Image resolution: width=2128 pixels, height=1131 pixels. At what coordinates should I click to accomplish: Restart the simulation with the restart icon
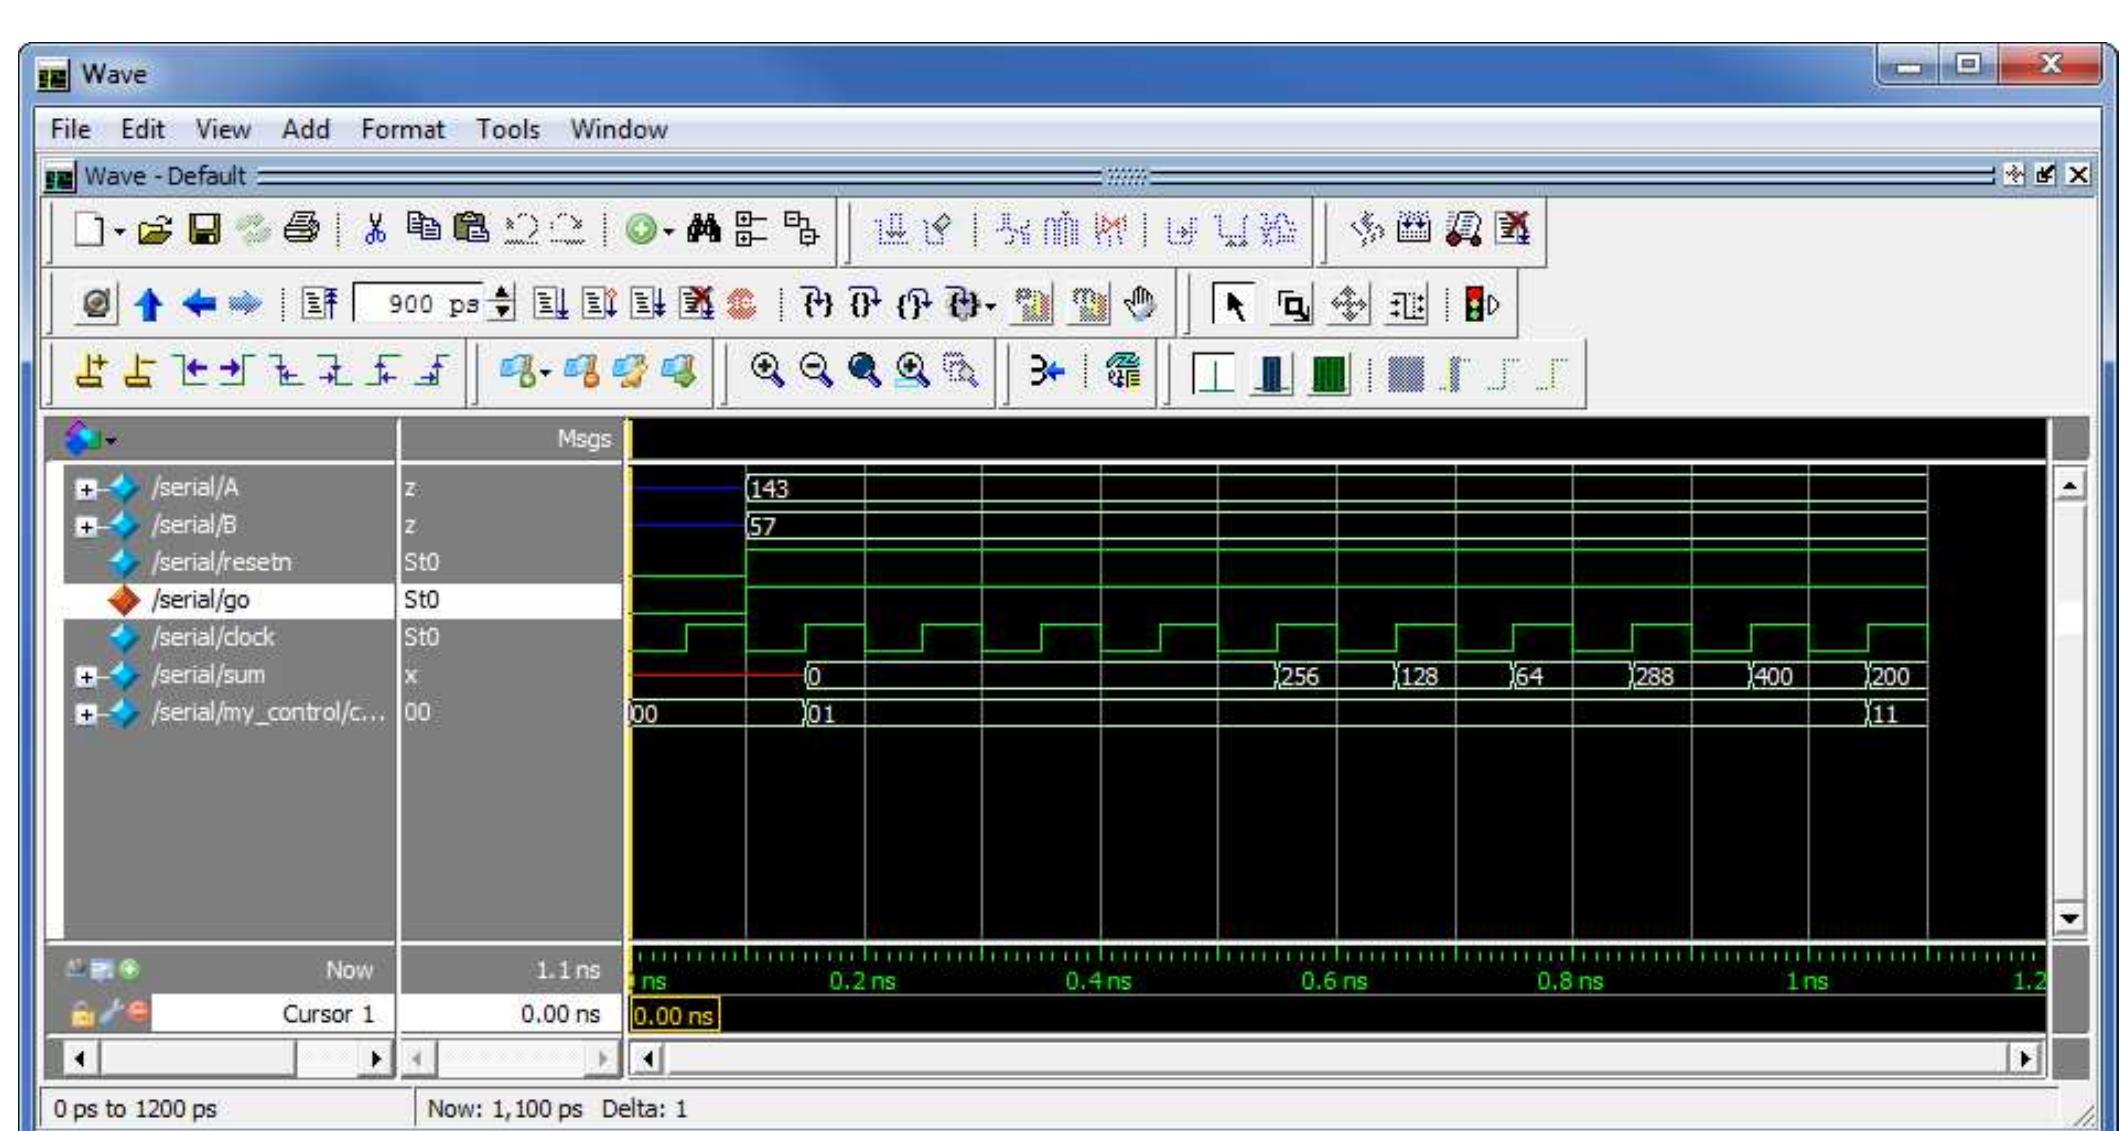[319, 304]
